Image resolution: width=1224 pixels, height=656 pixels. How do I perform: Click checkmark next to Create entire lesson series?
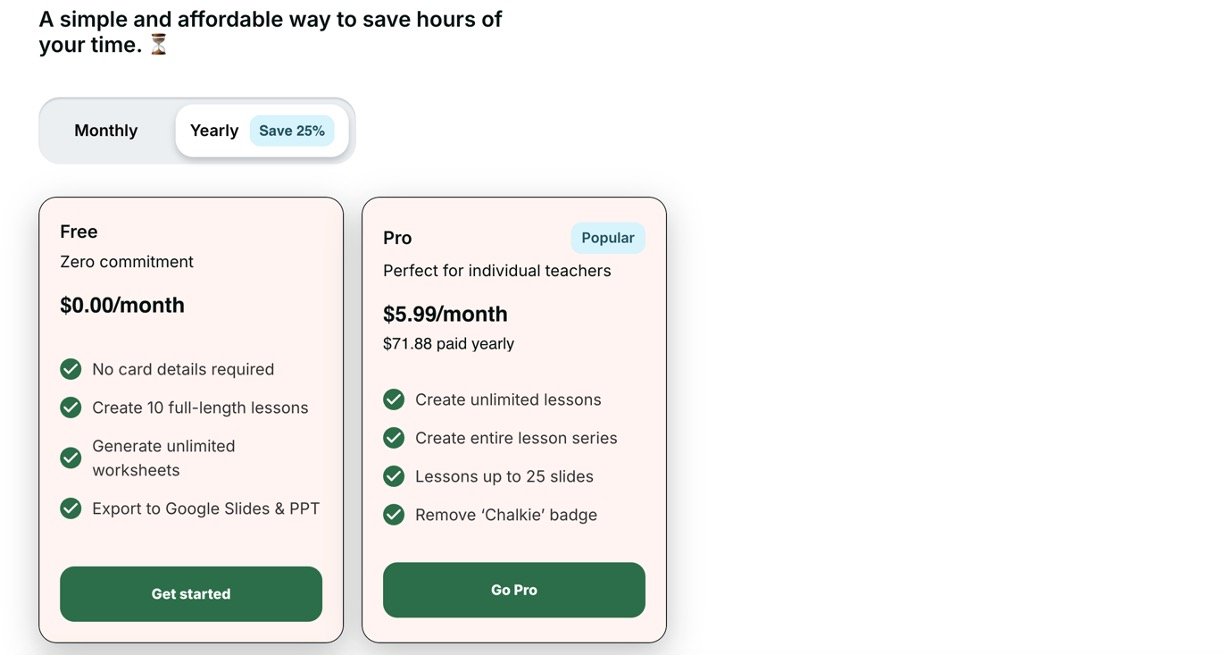[x=394, y=438]
